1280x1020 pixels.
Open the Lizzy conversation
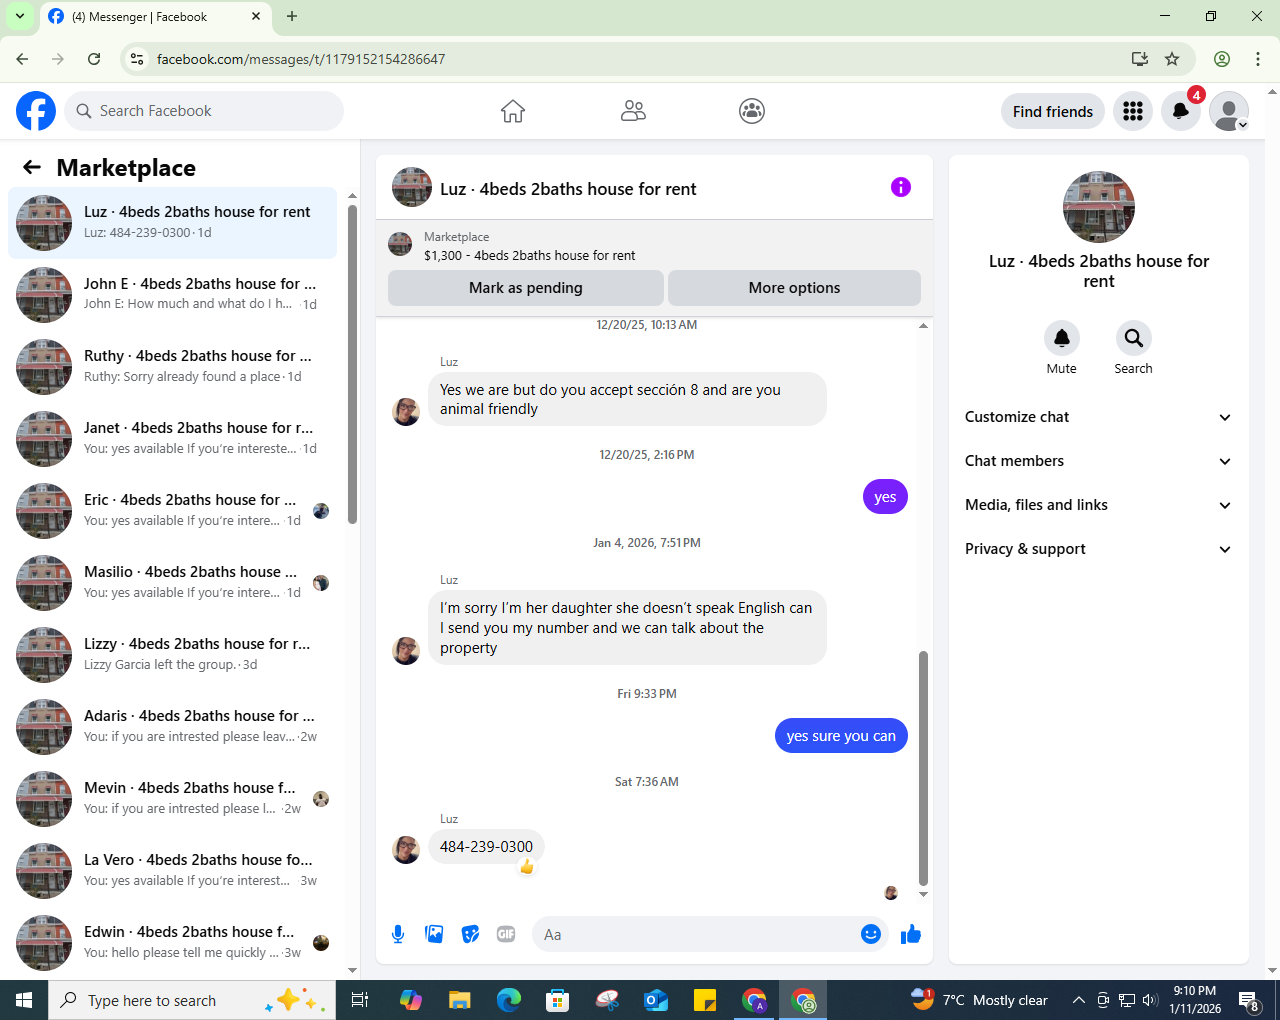[x=172, y=654]
